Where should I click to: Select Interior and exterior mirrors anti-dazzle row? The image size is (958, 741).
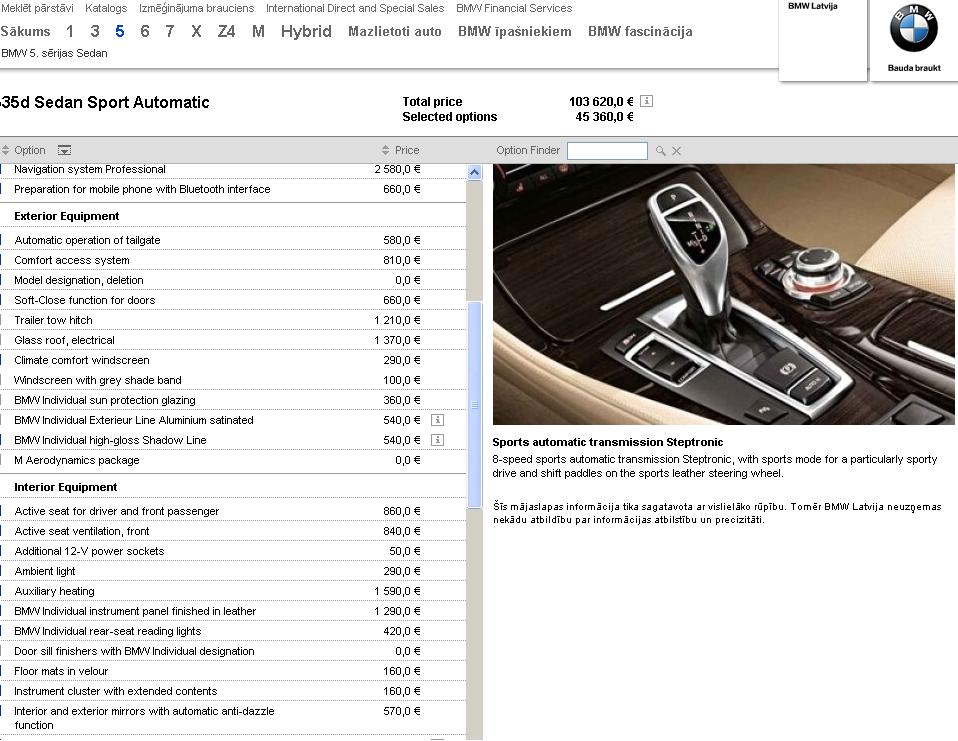pyautogui.click(x=233, y=718)
